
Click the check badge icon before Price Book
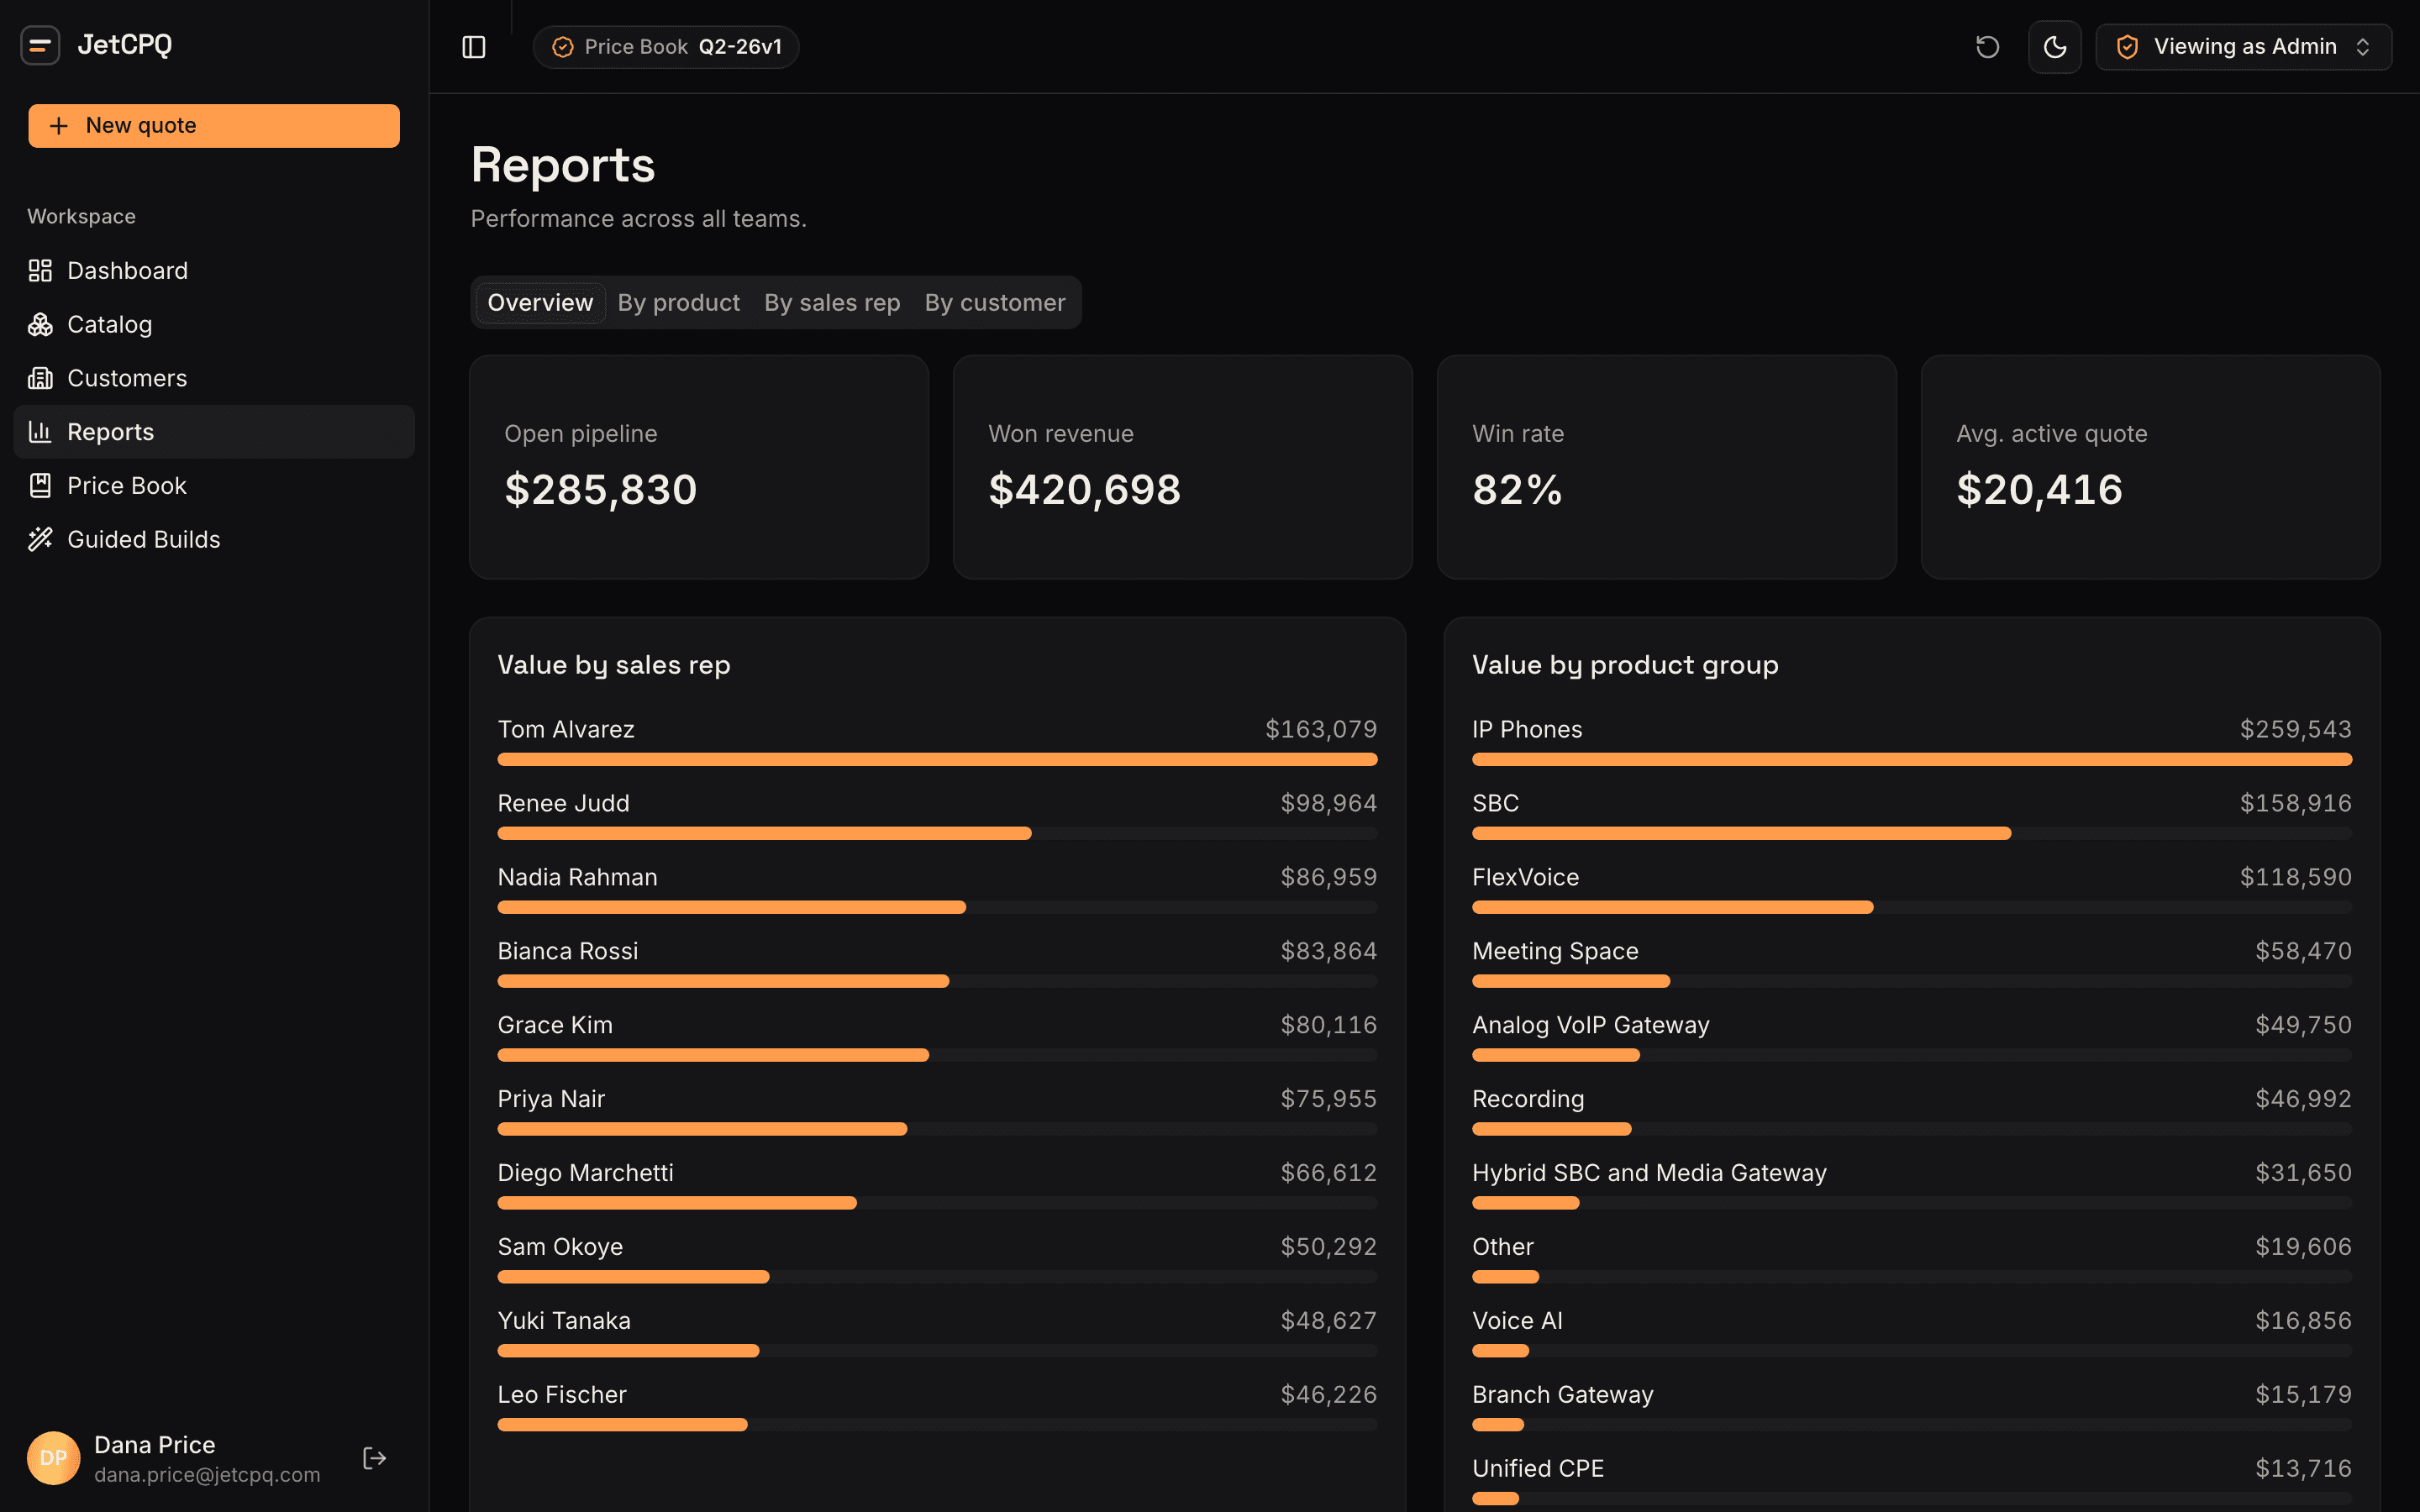click(563, 47)
